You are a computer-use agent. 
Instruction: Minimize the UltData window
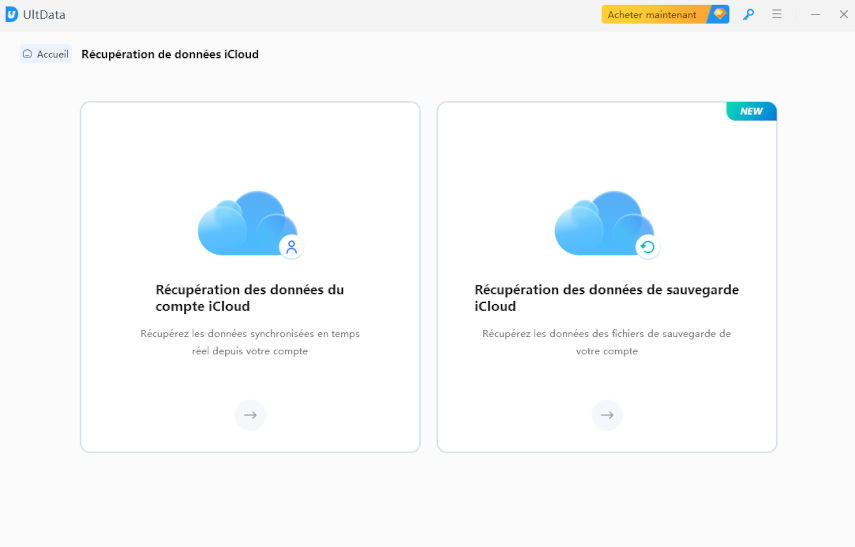(x=815, y=15)
